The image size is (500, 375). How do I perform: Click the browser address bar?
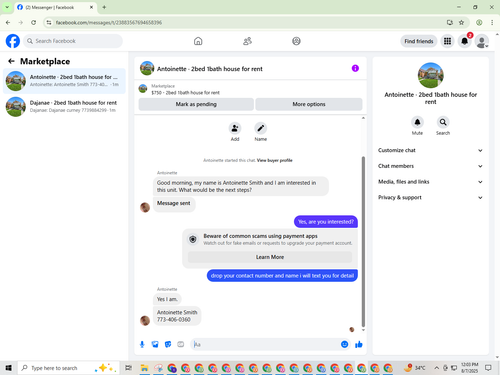(247, 22)
